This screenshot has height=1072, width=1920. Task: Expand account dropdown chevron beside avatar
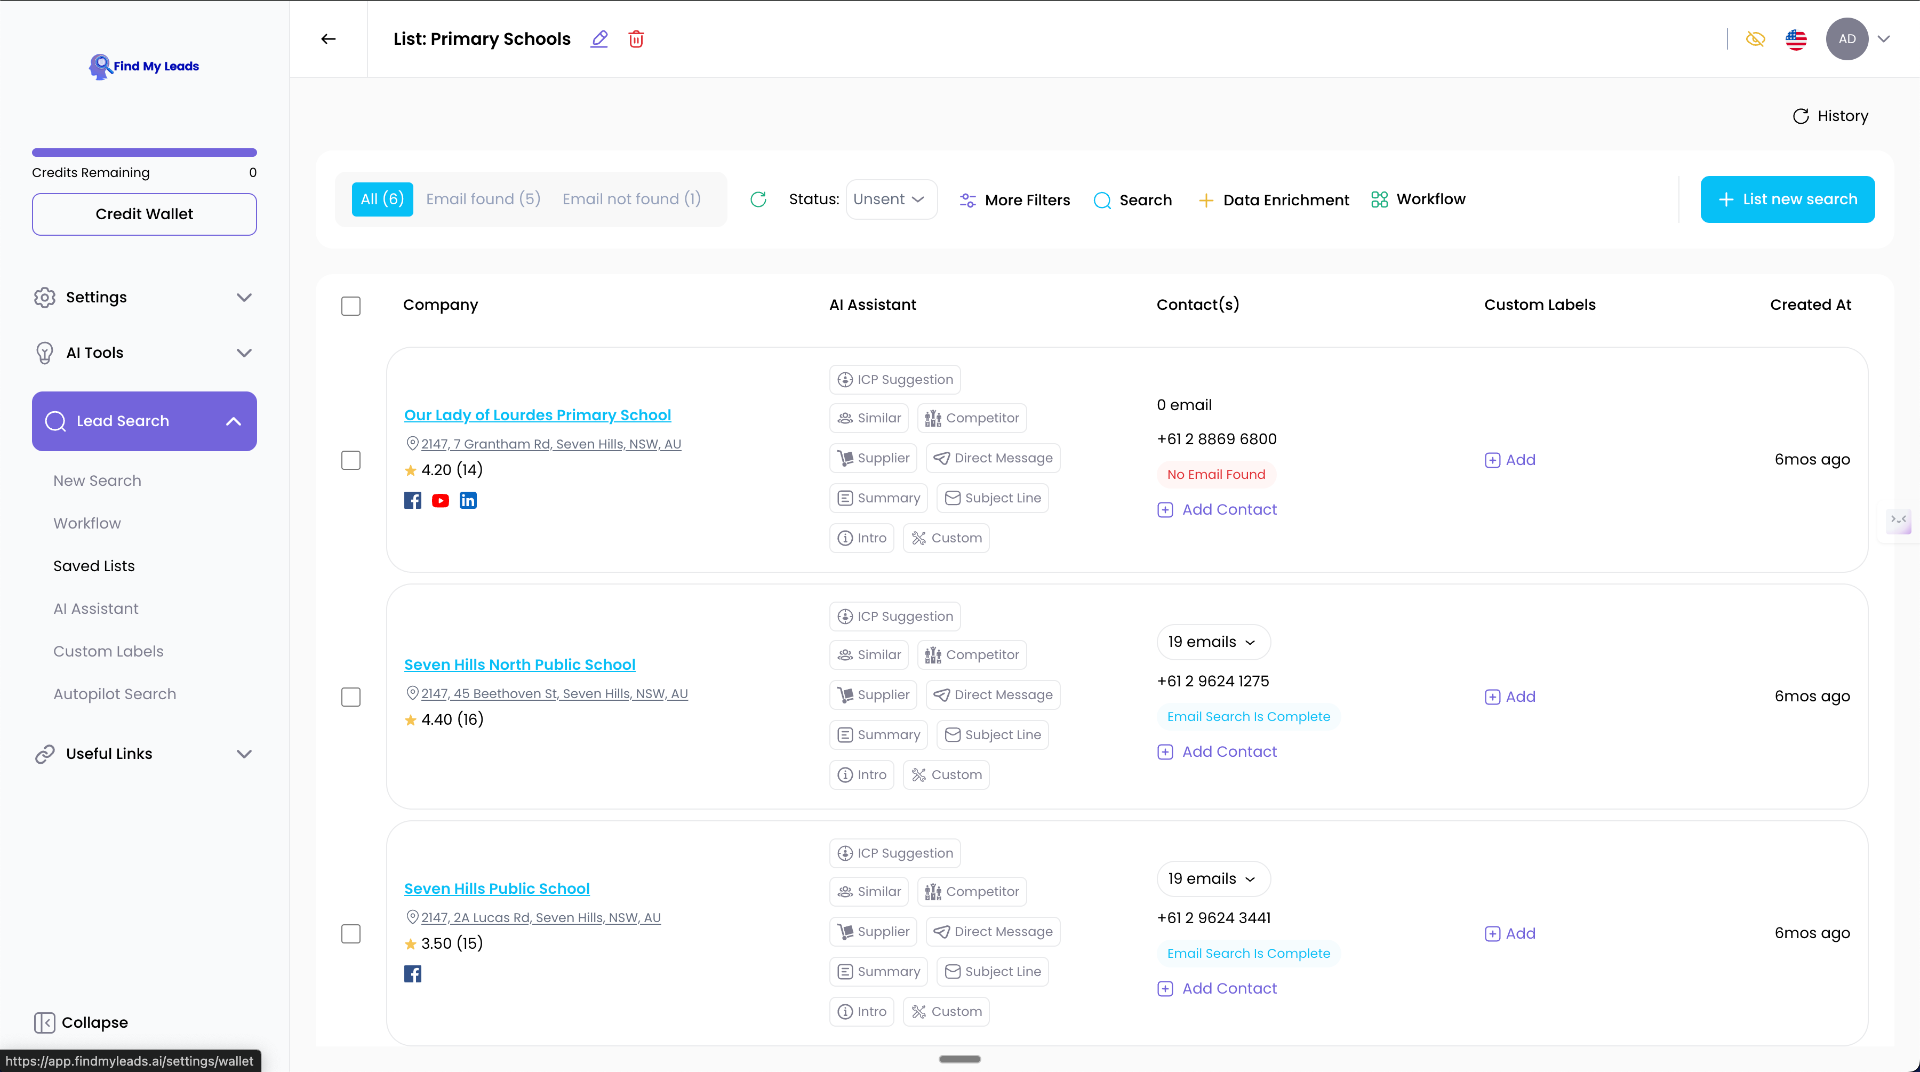(1884, 39)
